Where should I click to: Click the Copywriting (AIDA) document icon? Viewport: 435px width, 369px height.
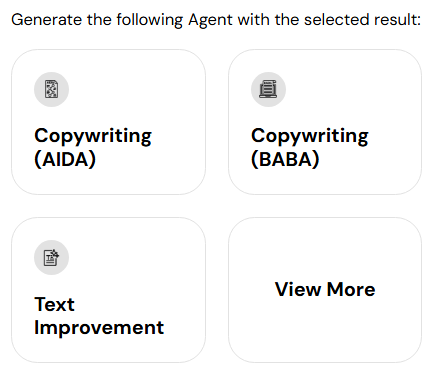click(51, 89)
